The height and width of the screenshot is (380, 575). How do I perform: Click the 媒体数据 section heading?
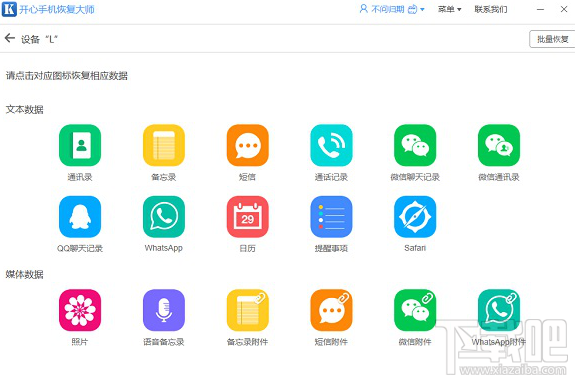pyautogui.click(x=25, y=274)
